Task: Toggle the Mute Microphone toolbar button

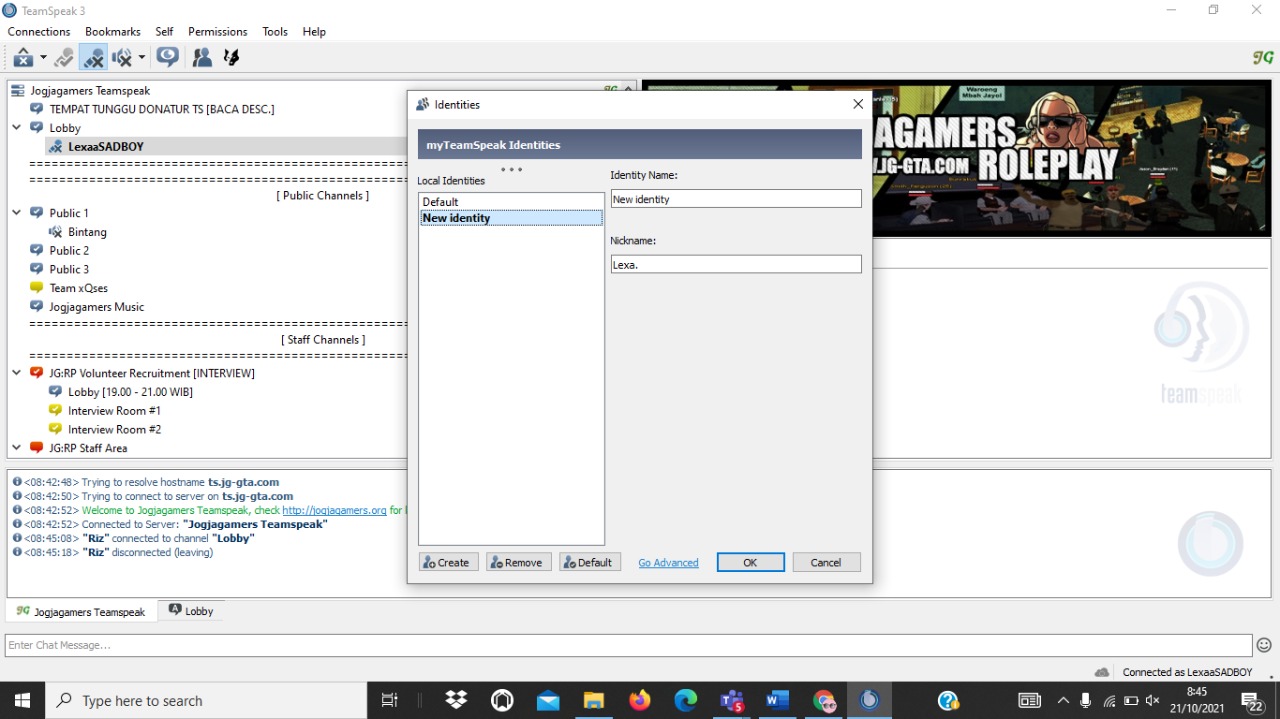Action: 94,58
